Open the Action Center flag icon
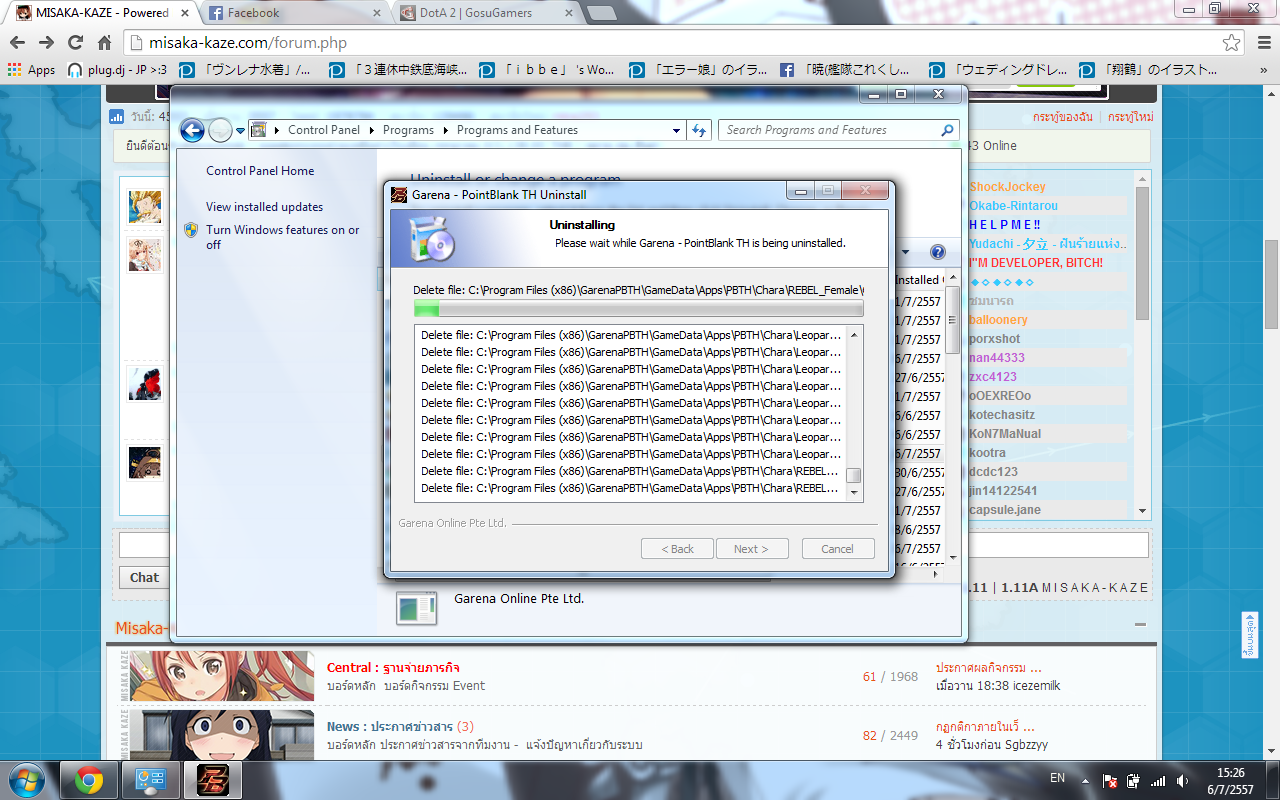The image size is (1280, 800). [x=1110, y=780]
